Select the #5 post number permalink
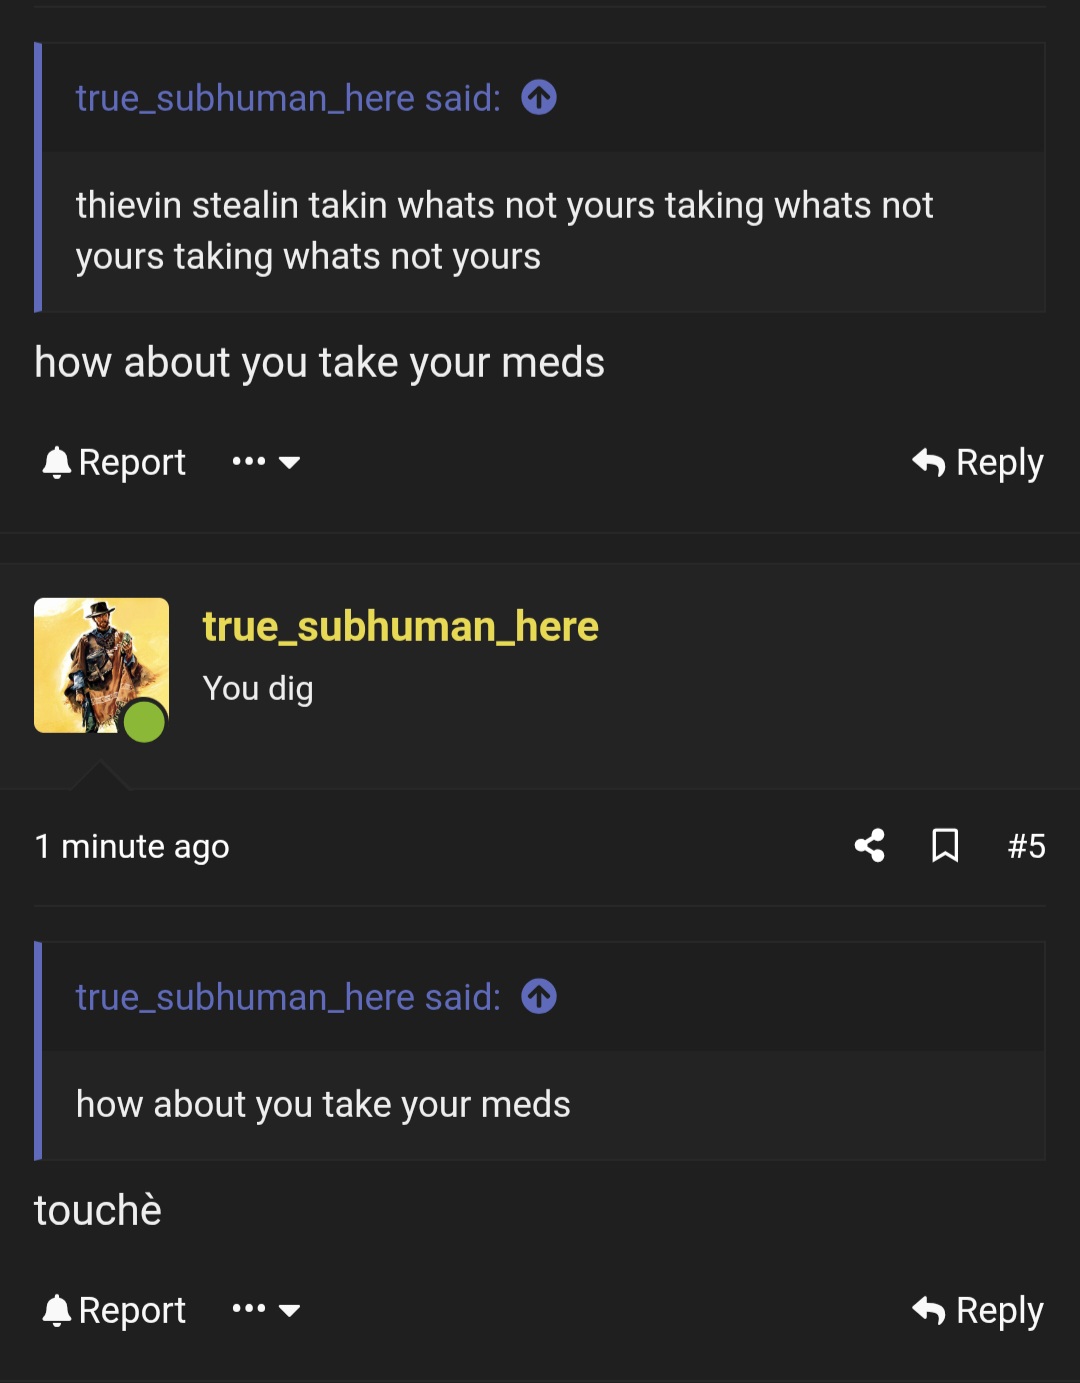1080x1383 pixels. (1026, 846)
